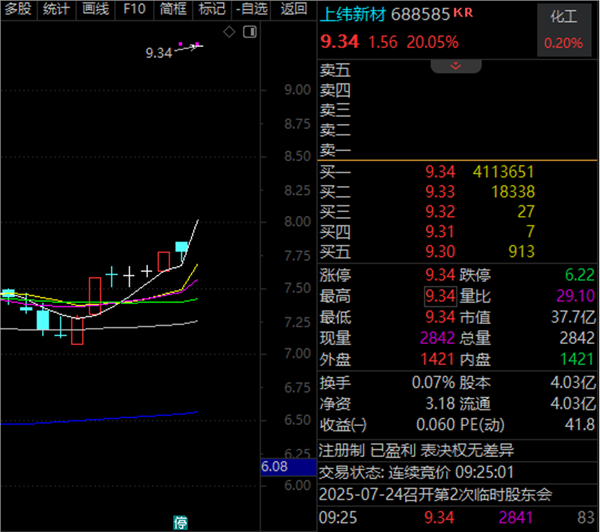This screenshot has width=600, height=532.
Task: Click the 标记 mark button
Action: [212, 9]
